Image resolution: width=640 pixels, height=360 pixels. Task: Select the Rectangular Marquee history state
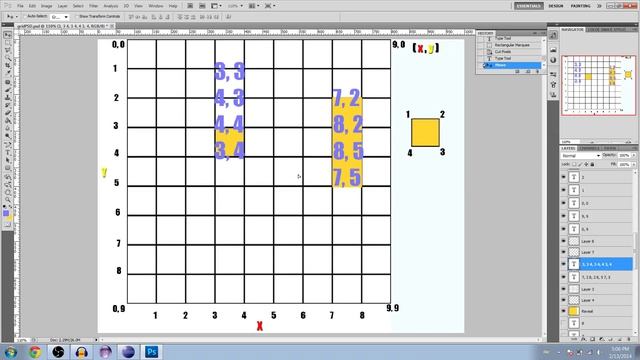coord(512,45)
